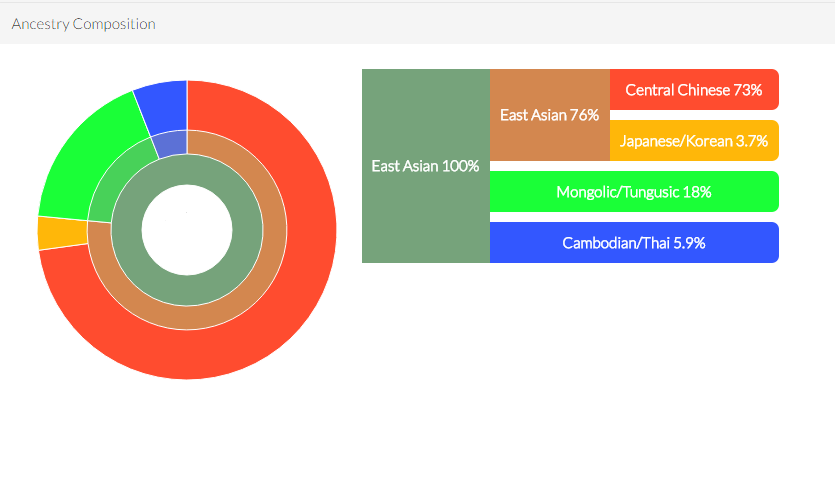This screenshot has width=835, height=480.
Task: Click the pale blue middle ring segment
Action: click(171, 144)
